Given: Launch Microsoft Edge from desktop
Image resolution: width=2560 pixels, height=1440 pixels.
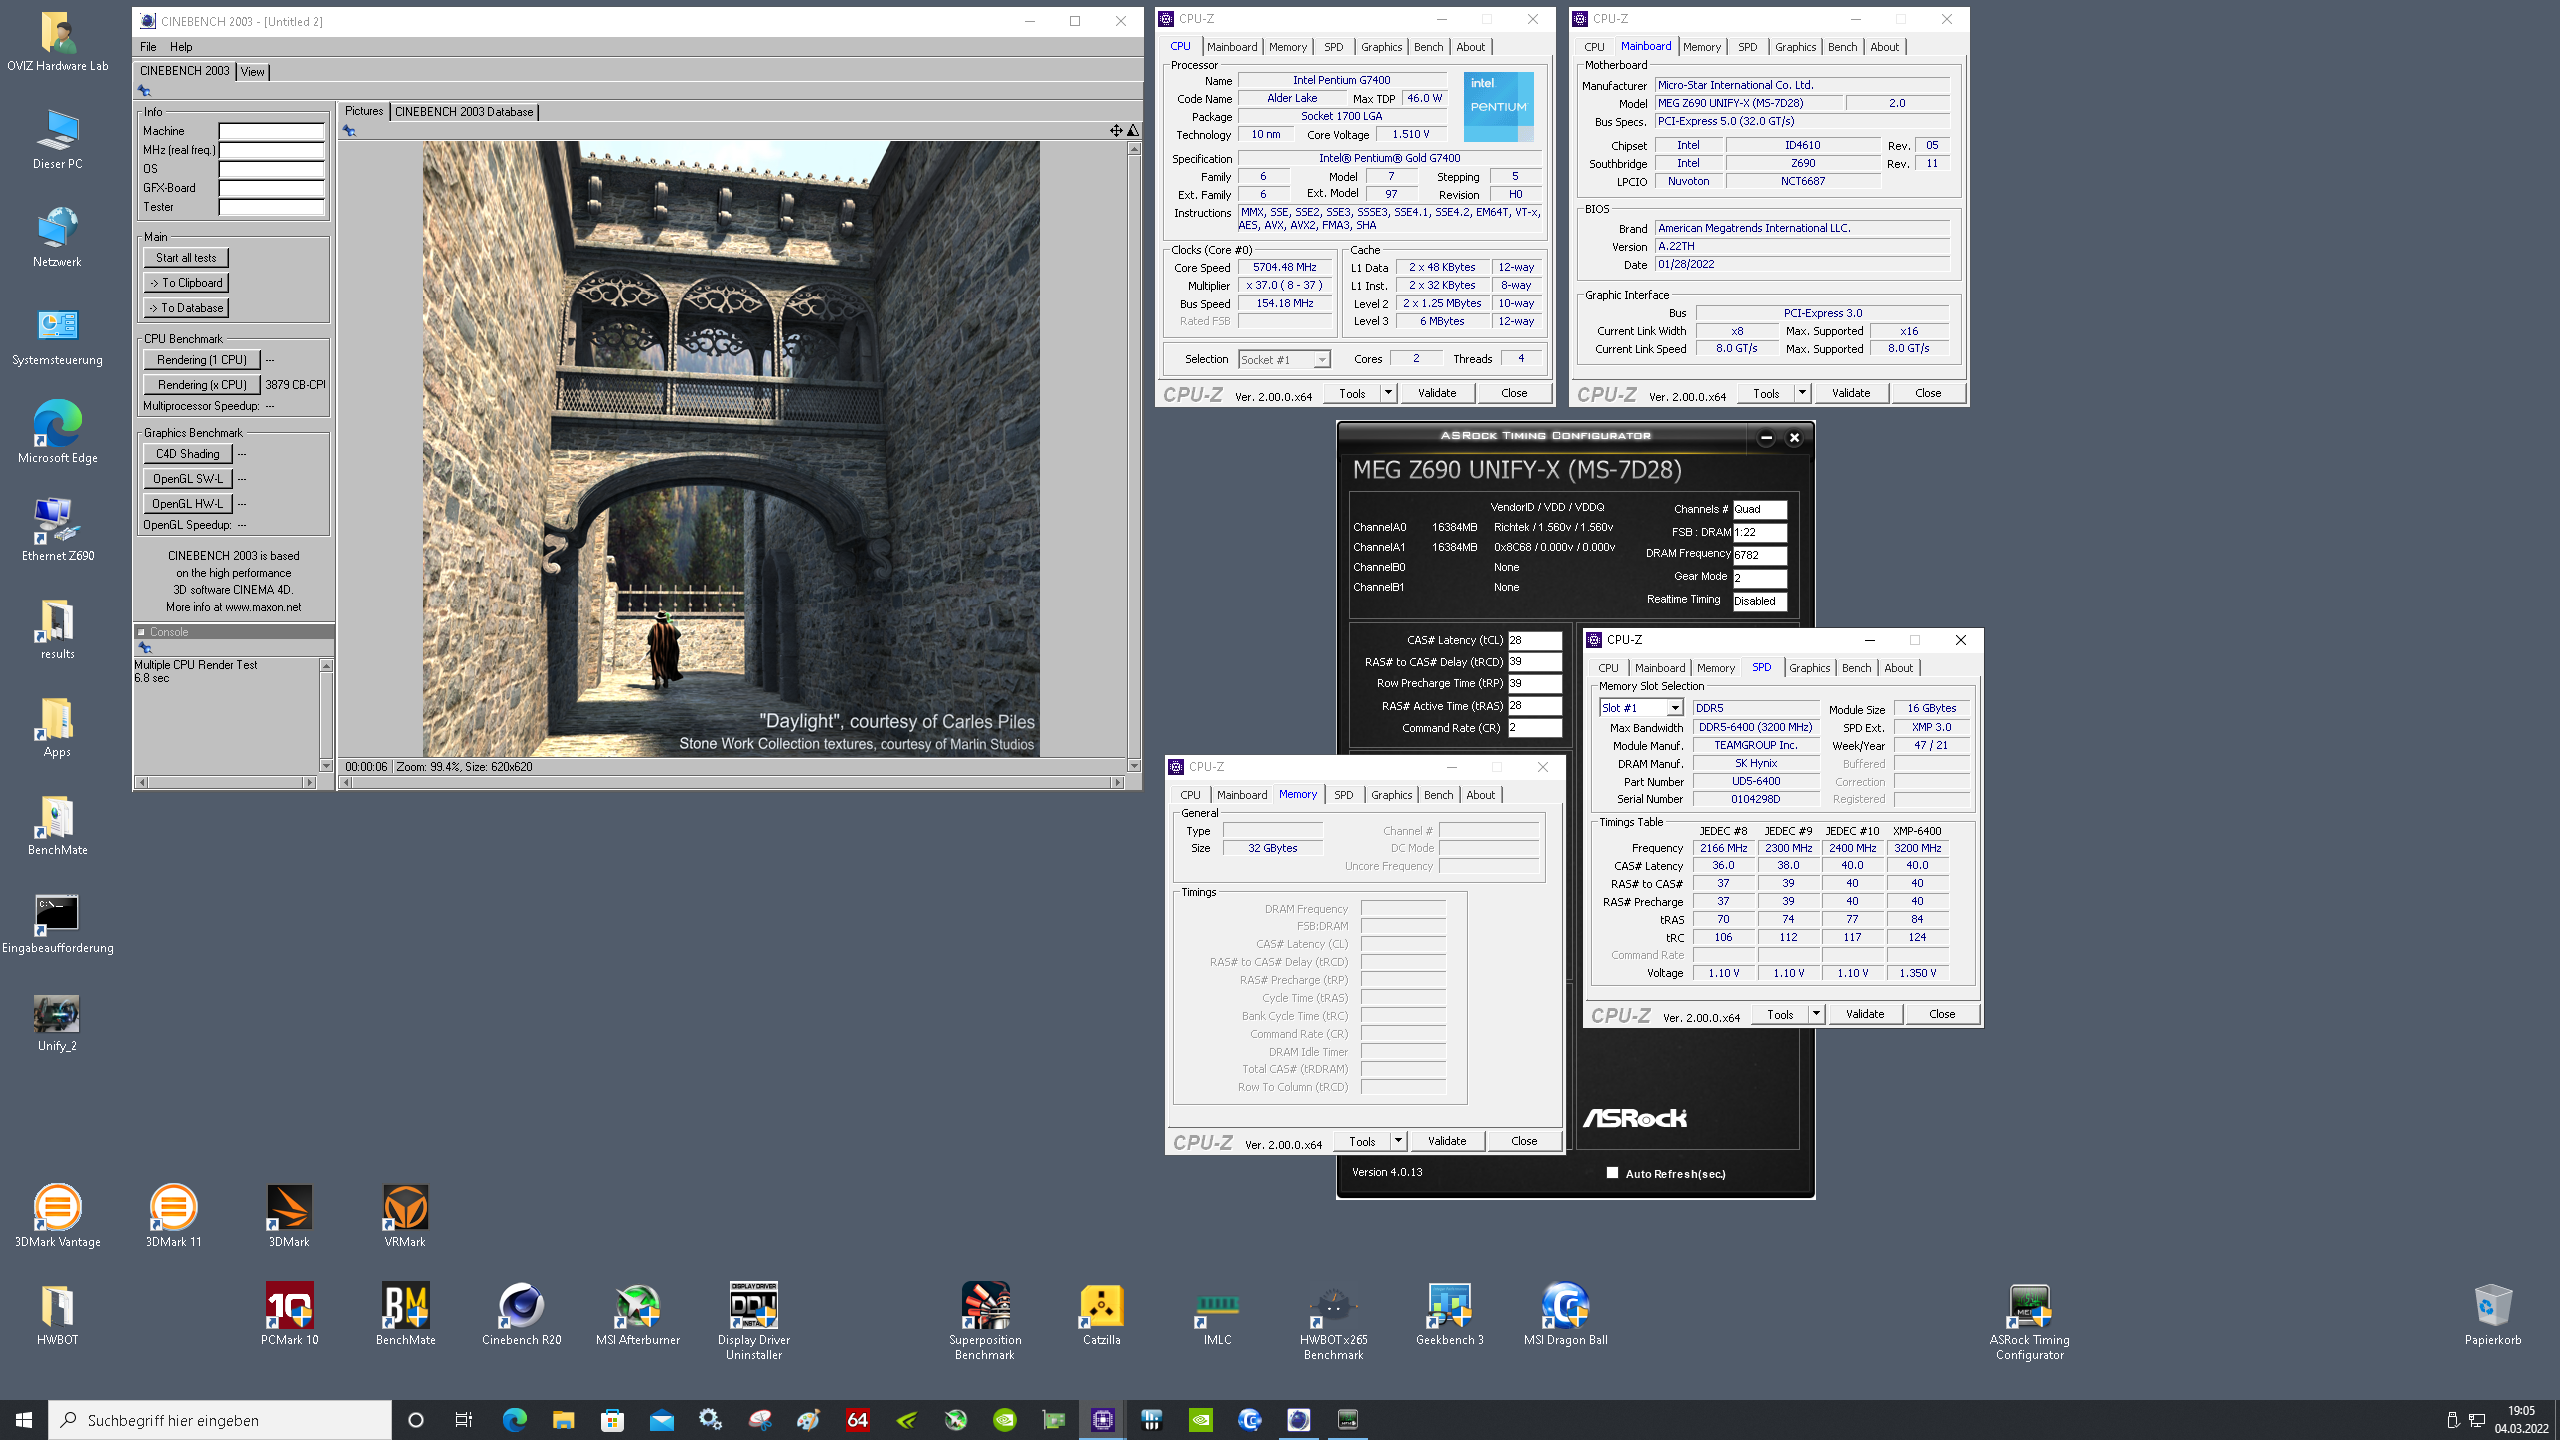Looking at the screenshot, I should point(57,433).
